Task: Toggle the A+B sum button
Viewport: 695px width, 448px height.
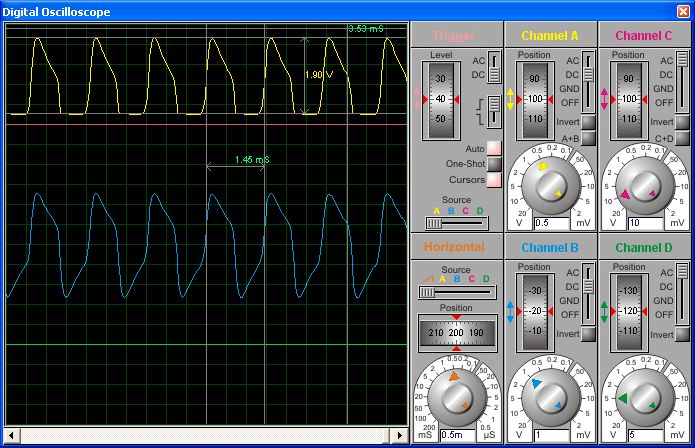Action: pyautogui.click(x=588, y=138)
